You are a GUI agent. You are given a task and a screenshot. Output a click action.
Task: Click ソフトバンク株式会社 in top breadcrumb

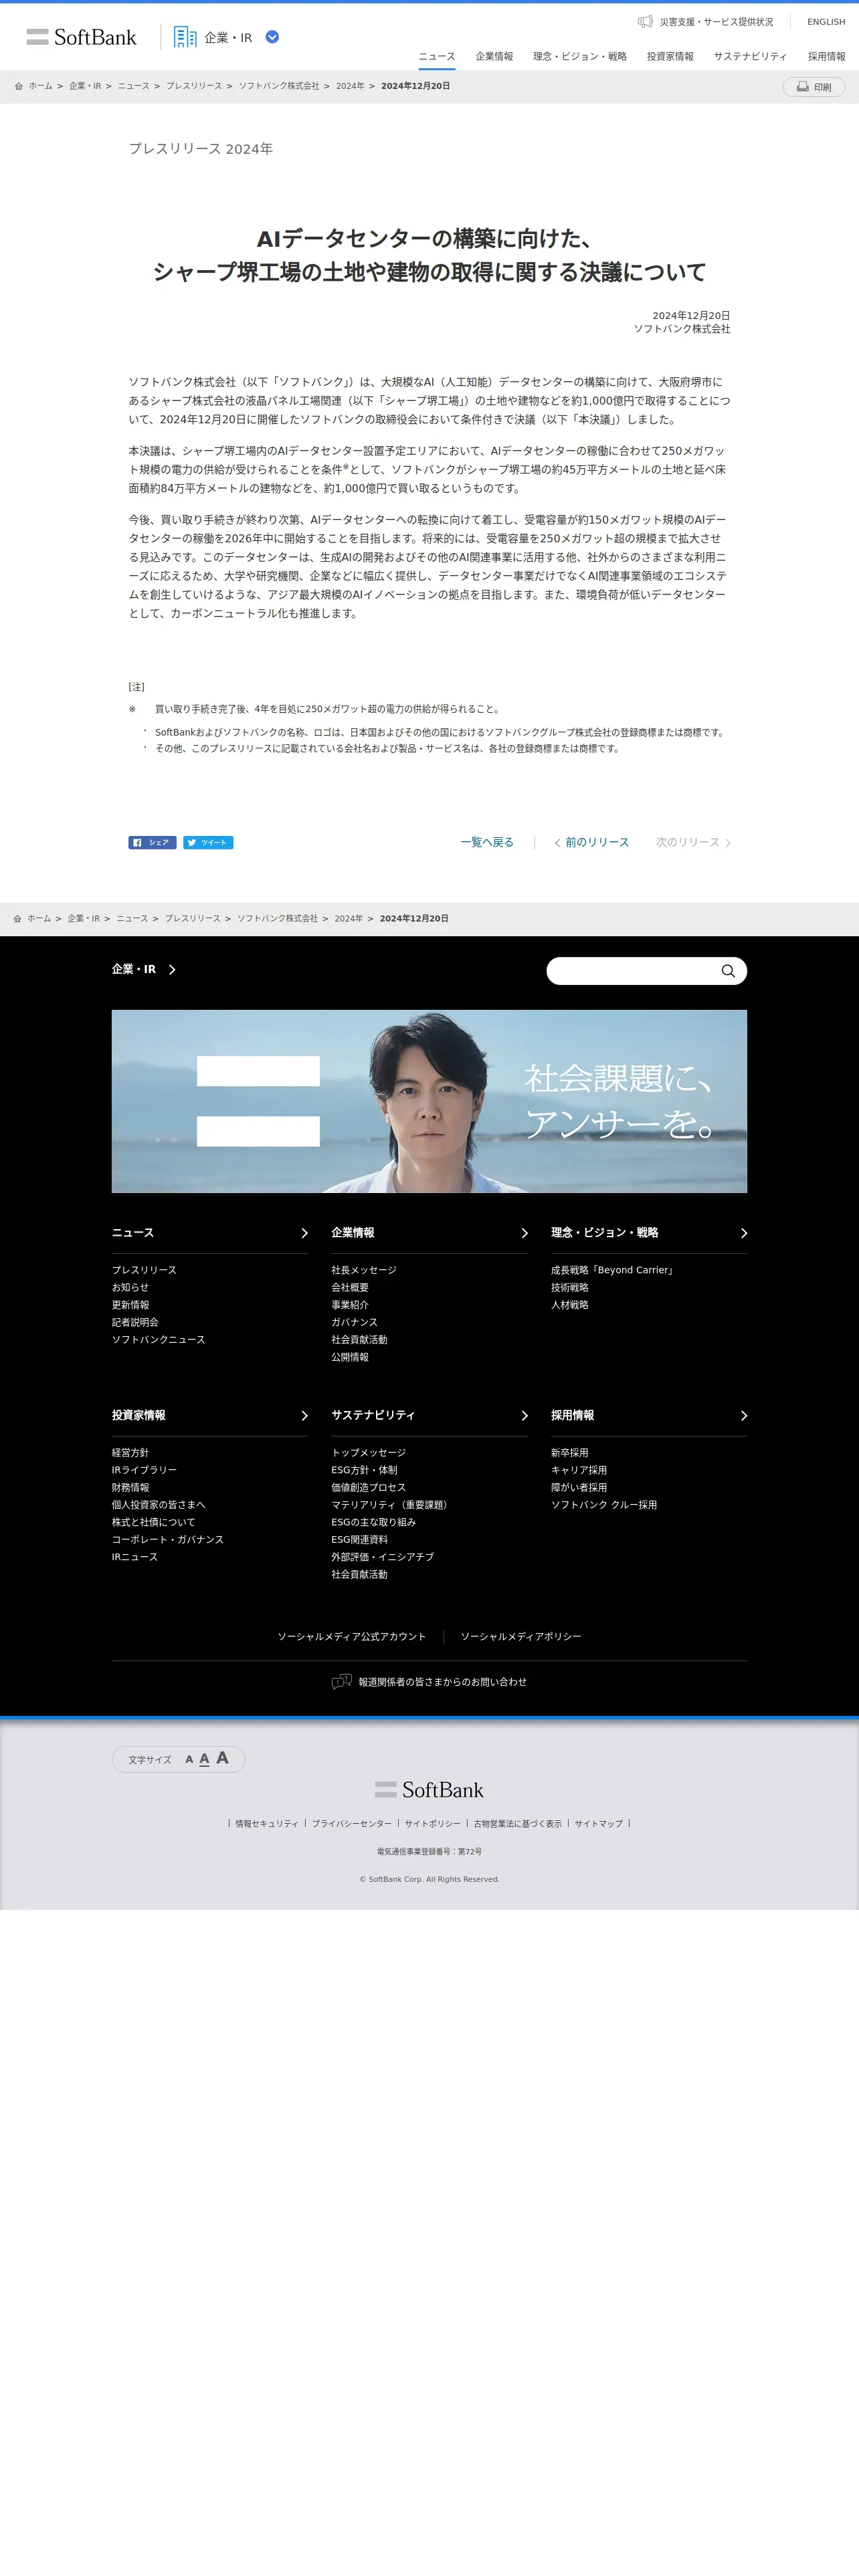(279, 86)
